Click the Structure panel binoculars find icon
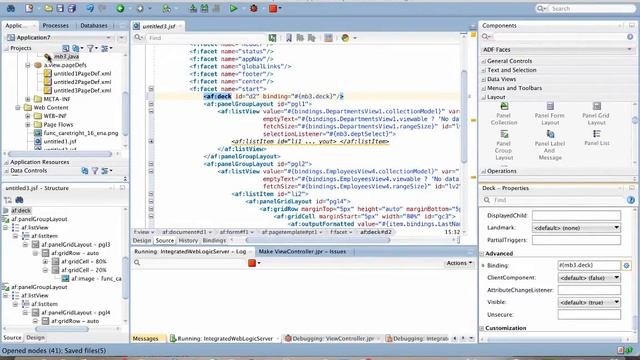 [x=19, y=200]
